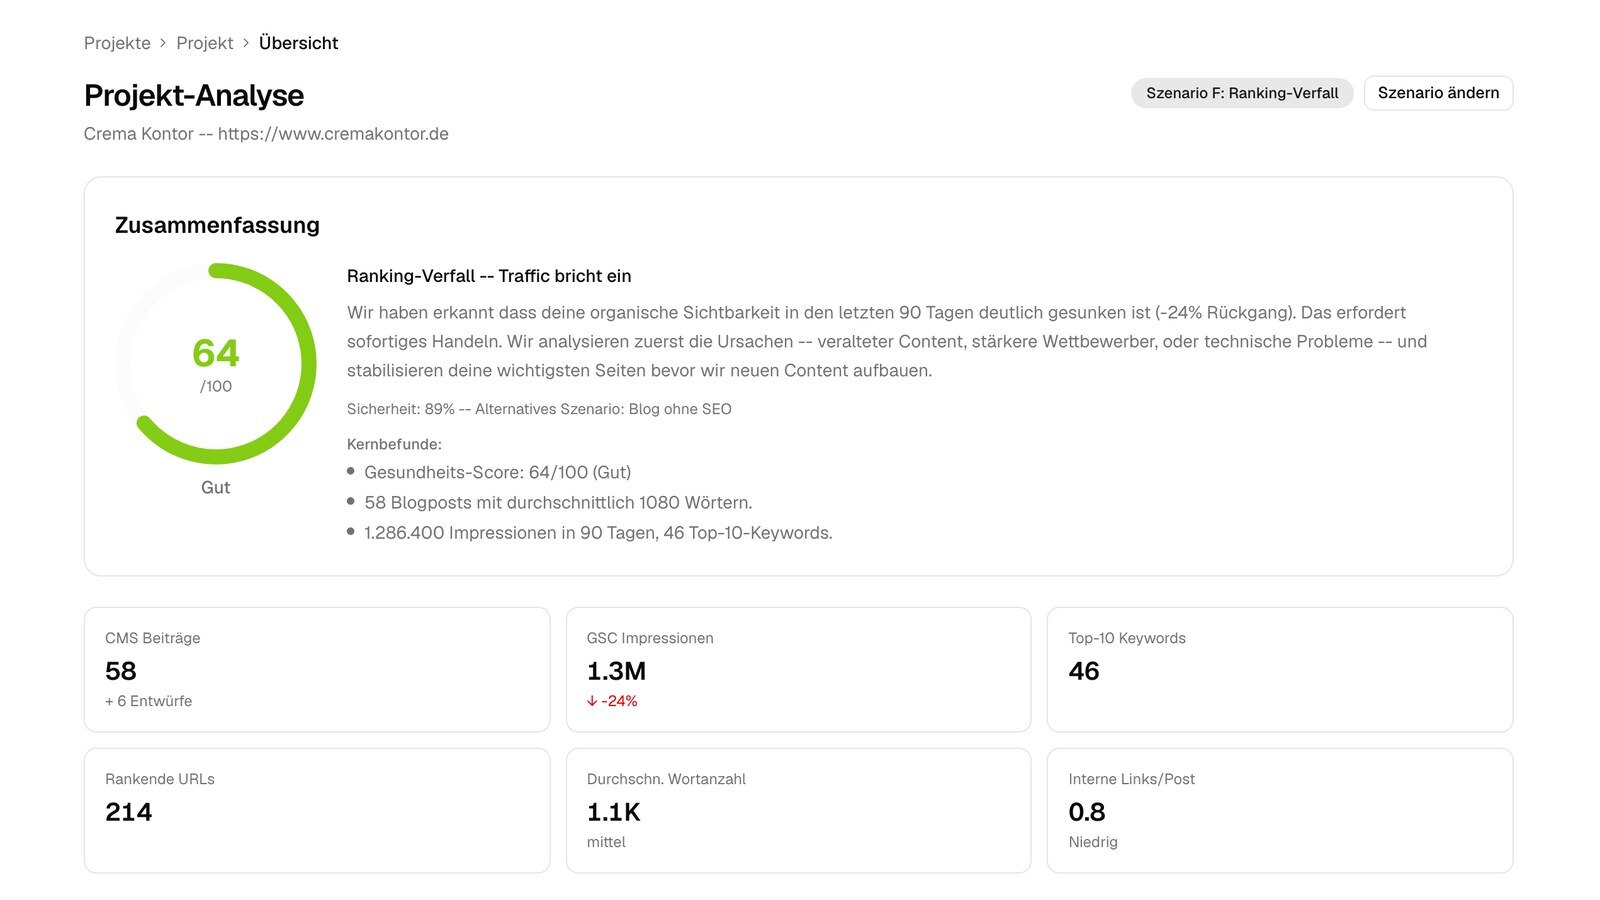Click the Kernbefunde: label
This screenshot has width=1600, height=900.
[x=394, y=444]
